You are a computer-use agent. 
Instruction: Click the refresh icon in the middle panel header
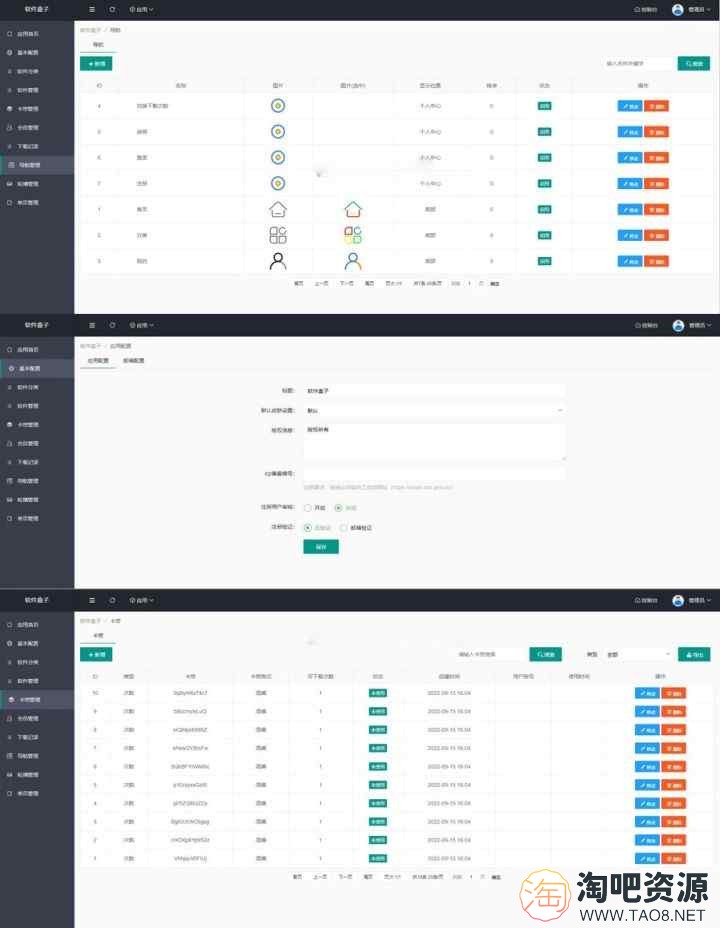112,325
